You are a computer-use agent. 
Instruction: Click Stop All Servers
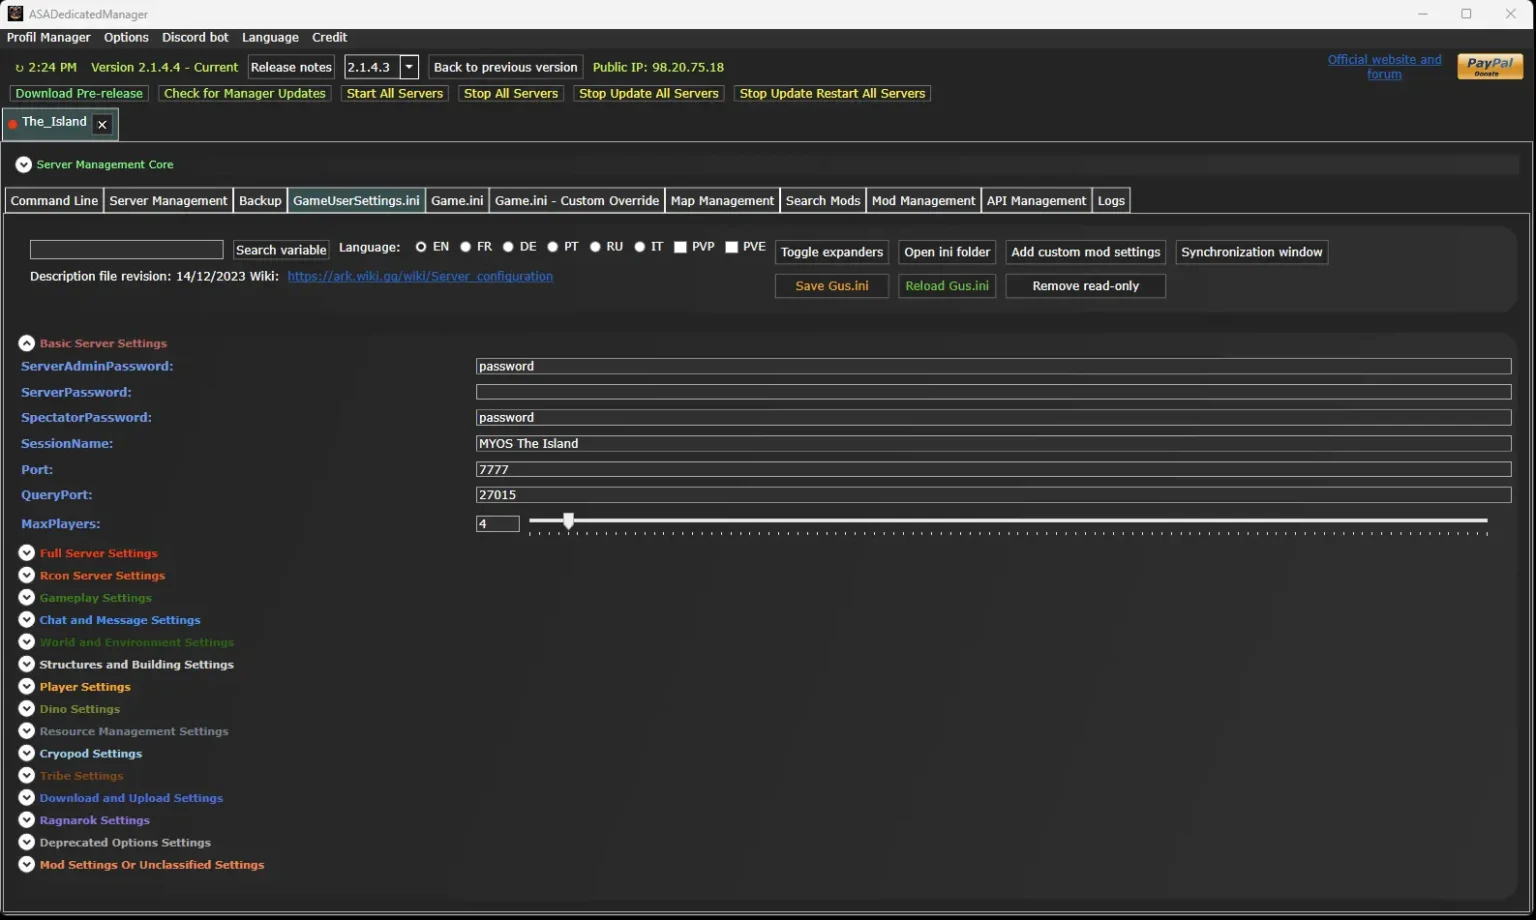click(511, 94)
